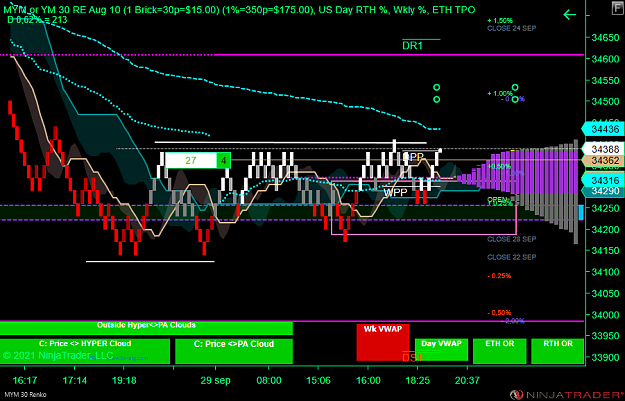625x401 pixels.
Task: Click the -0,25% level label
Action: click(499, 276)
